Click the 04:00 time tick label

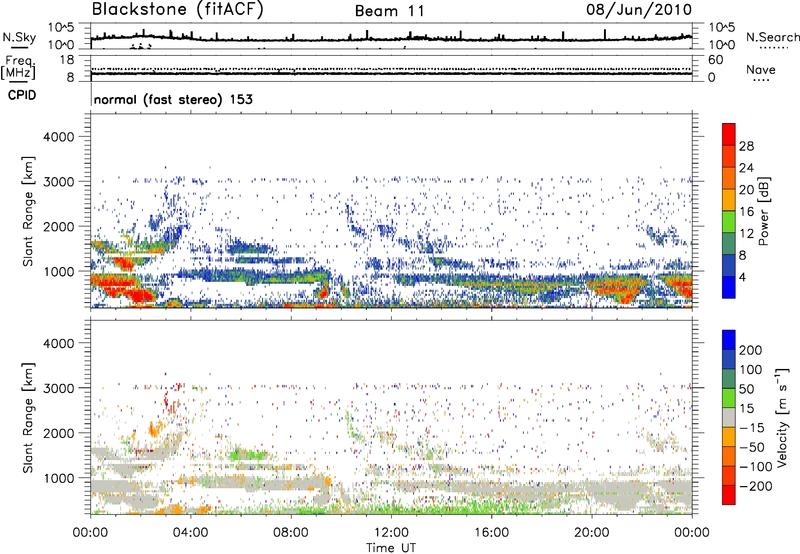click(x=190, y=533)
